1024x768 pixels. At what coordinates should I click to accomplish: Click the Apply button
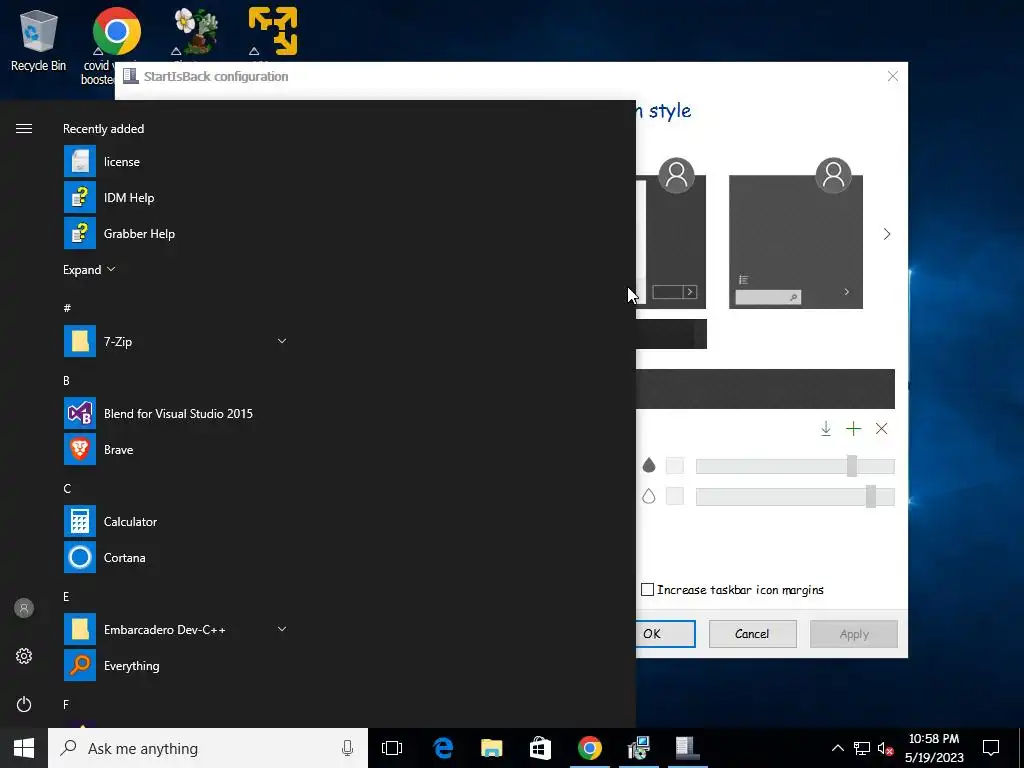(x=854, y=634)
